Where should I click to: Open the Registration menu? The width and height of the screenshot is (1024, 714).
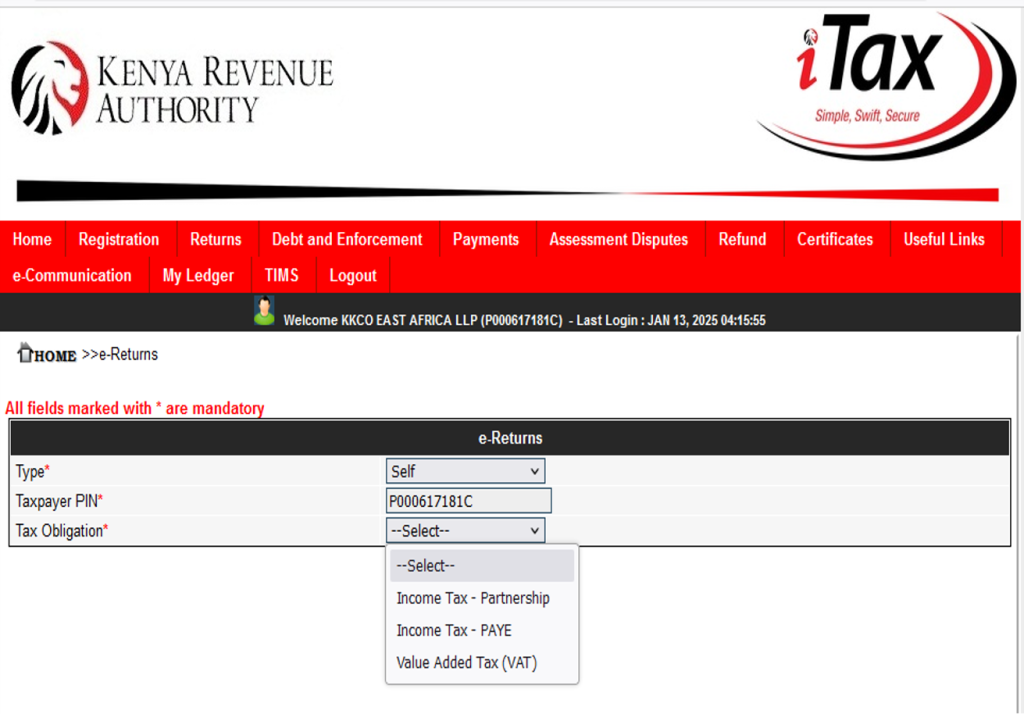coord(119,239)
